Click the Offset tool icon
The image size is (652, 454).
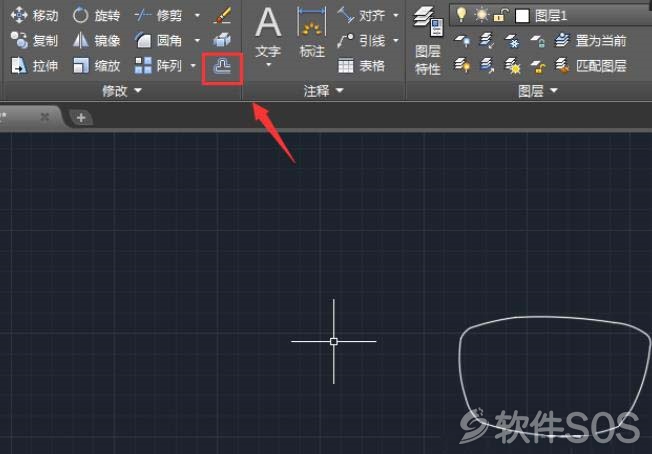pyautogui.click(x=222, y=67)
